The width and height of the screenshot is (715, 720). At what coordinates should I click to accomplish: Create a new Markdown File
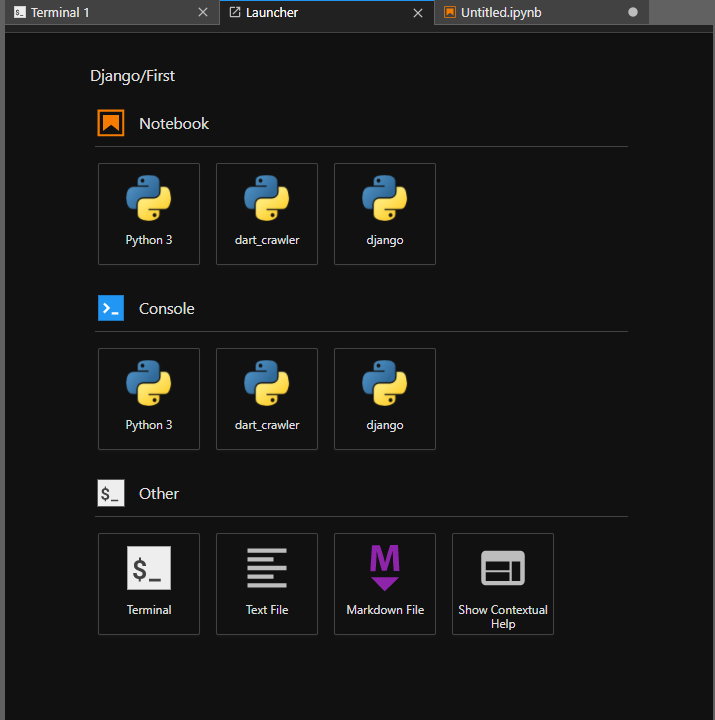point(385,584)
